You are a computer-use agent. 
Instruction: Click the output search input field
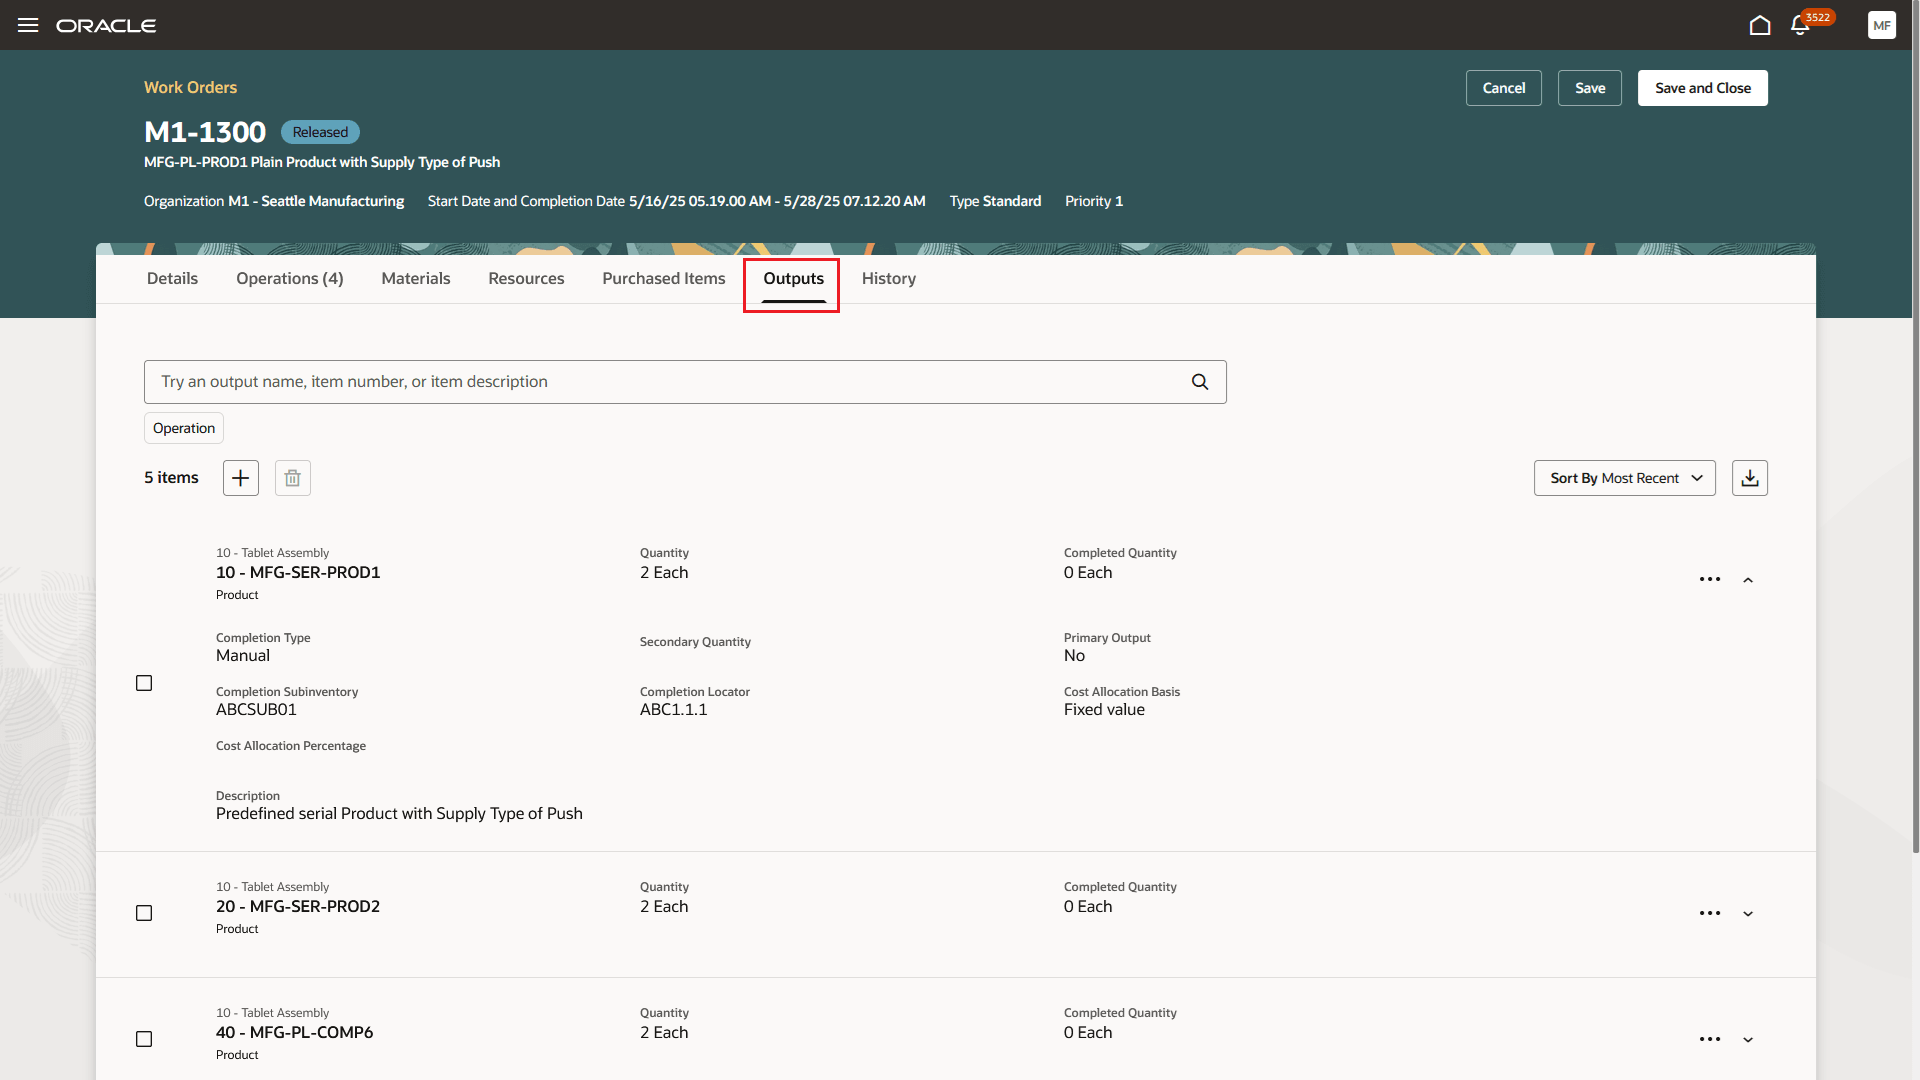670,382
